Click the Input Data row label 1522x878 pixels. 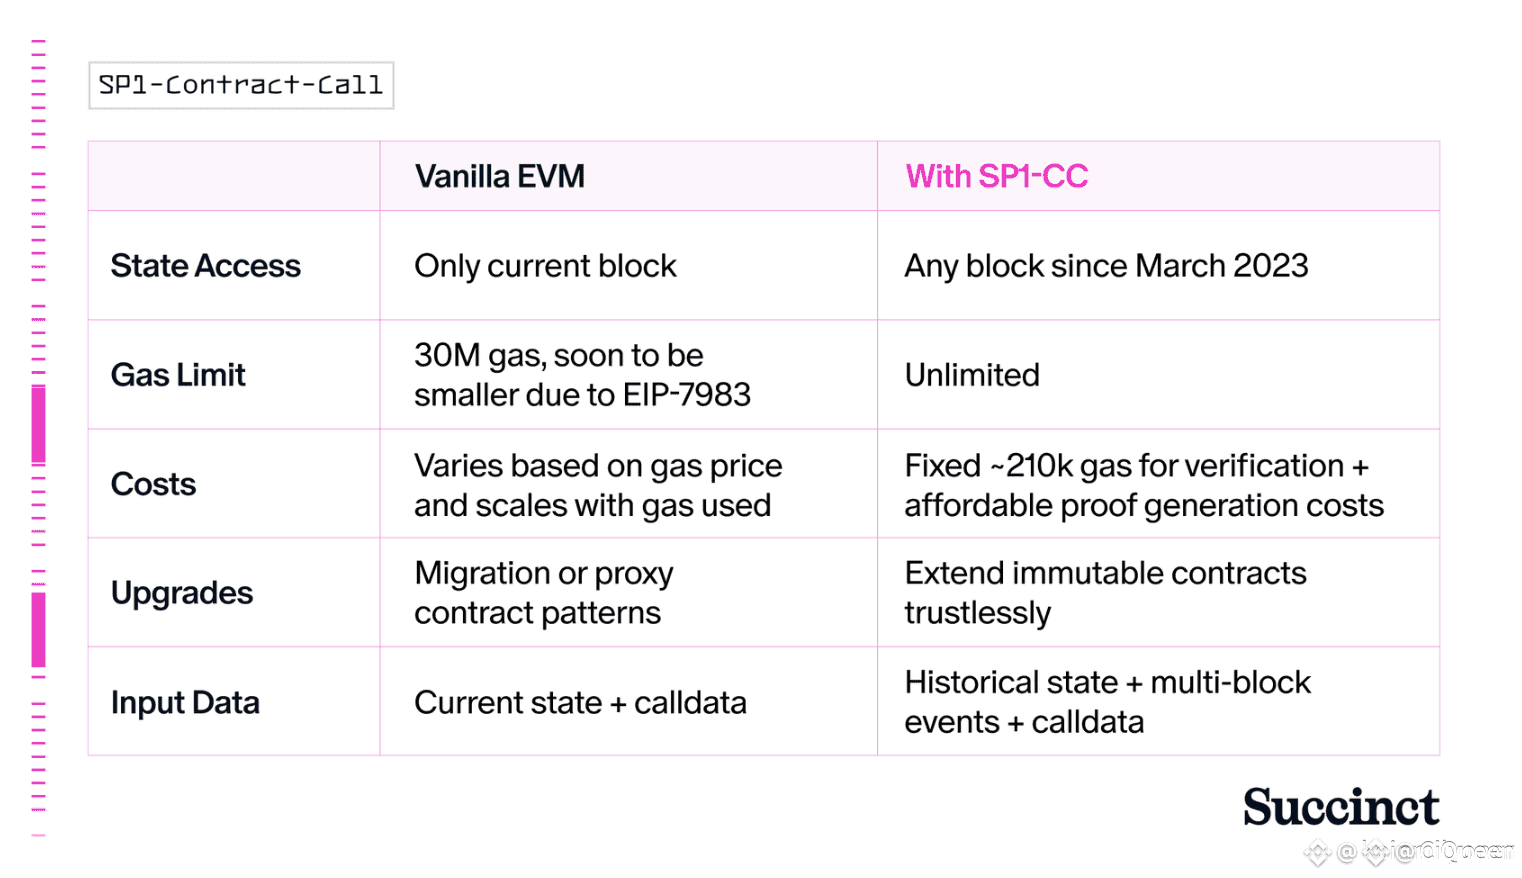click(x=185, y=702)
